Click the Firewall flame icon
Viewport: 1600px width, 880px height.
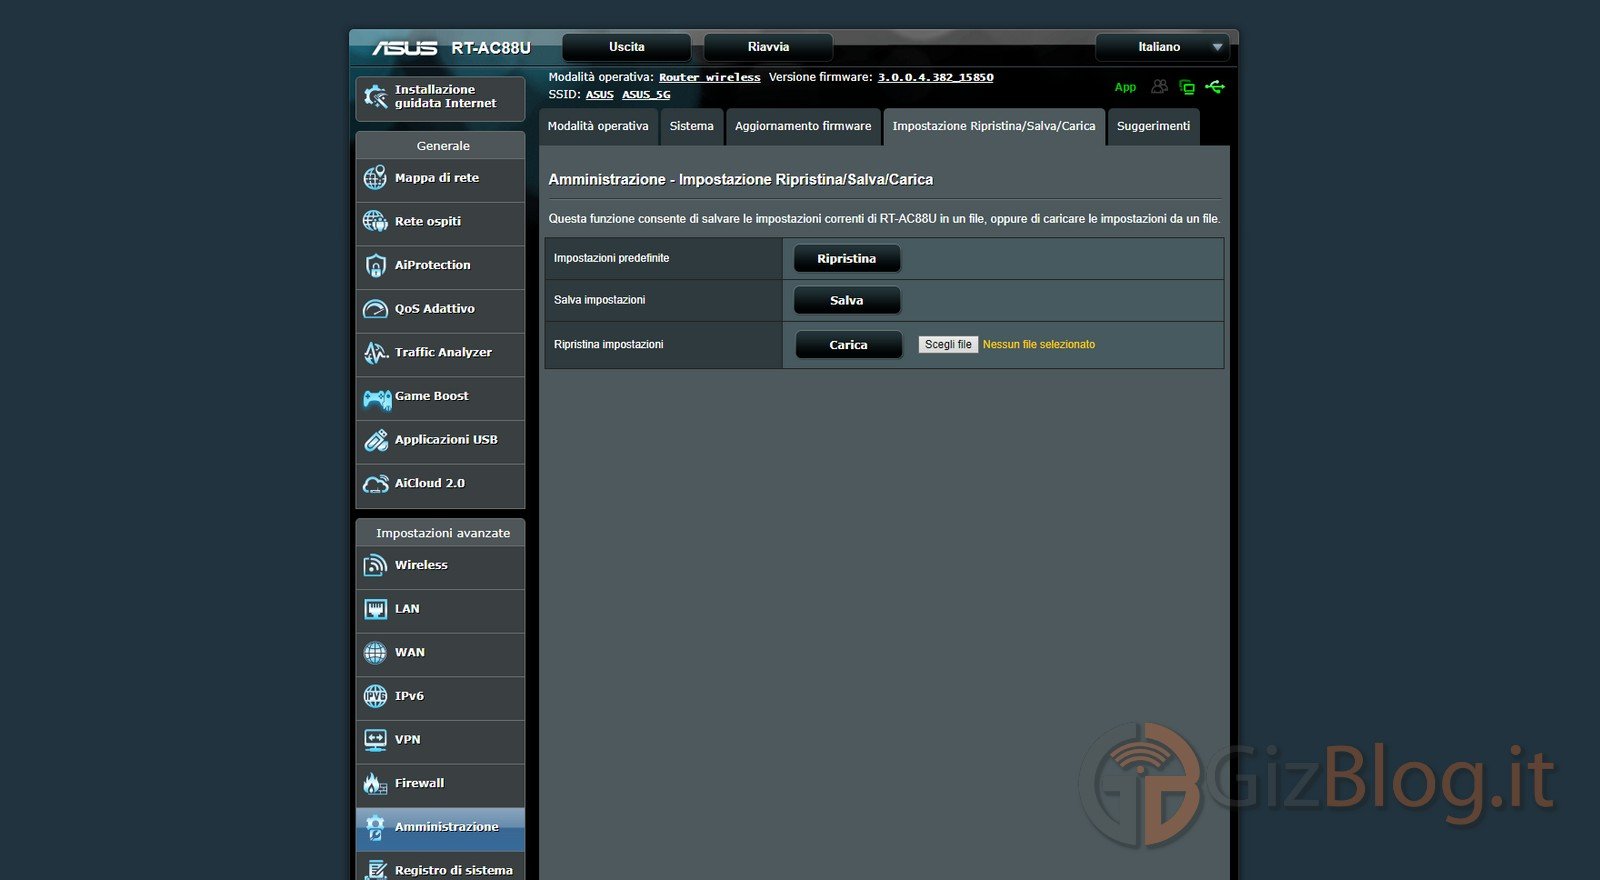(375, 783)
